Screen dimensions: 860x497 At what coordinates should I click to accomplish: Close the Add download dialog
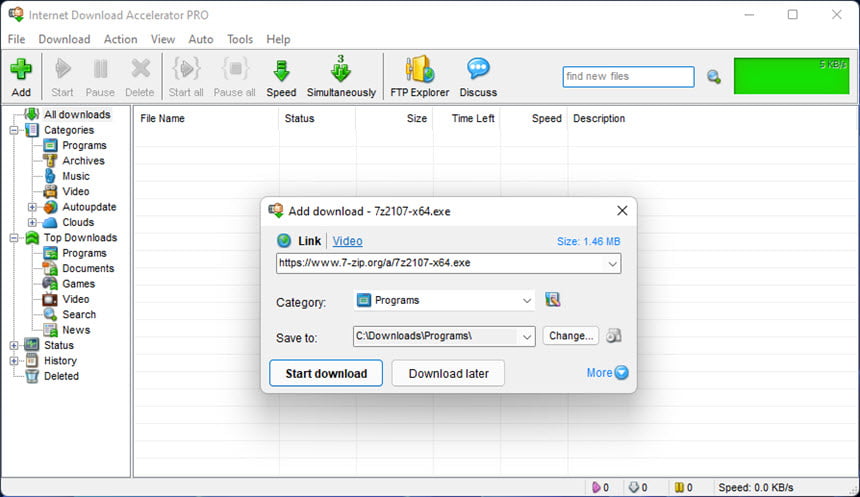click(x=622, y=211)
